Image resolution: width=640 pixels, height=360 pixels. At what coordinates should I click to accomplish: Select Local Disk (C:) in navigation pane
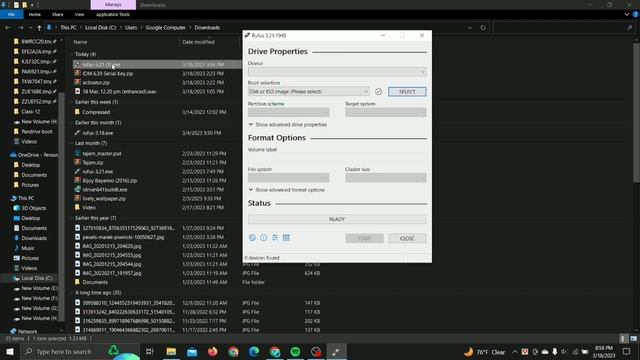coord(37,278)
